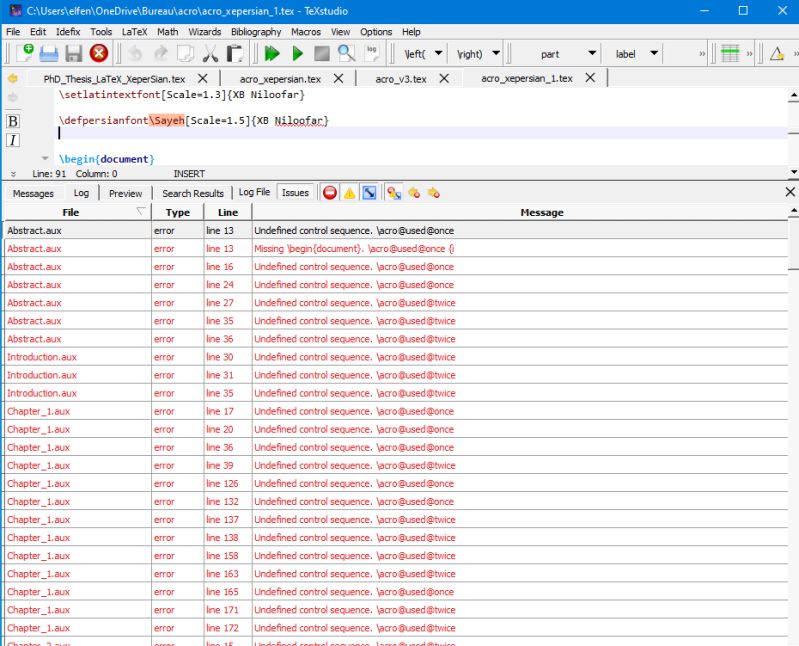The width and height of the screenshot is (799, 646).
Task: Select the Introduction.aux line 30 error row
Action: pos(396,357)
